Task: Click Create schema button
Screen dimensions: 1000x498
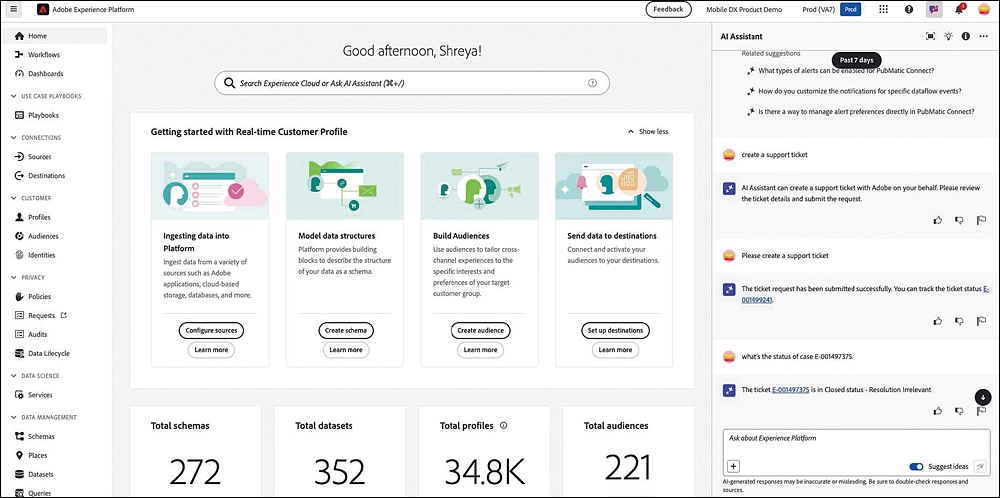Action: coord(346,330)
